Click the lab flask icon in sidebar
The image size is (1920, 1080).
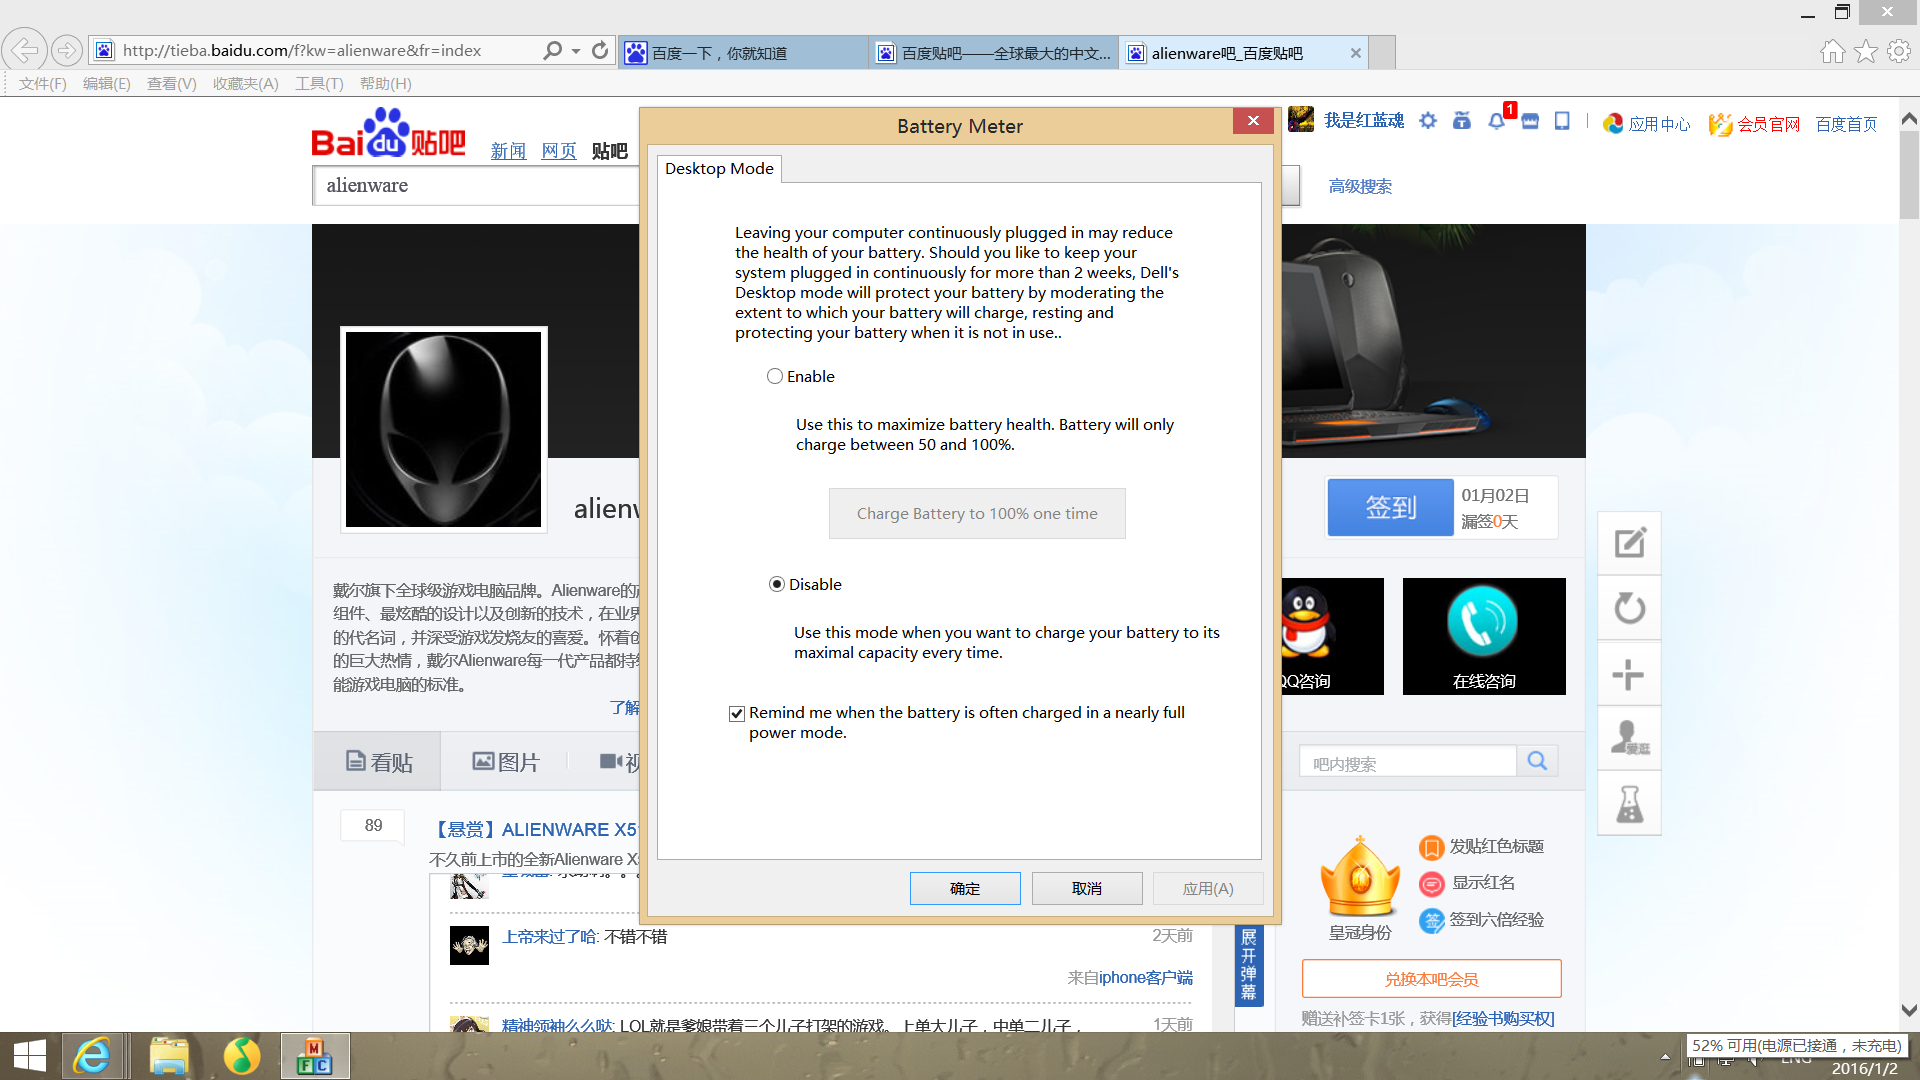pyautogui.click(x=1629, y=803)
